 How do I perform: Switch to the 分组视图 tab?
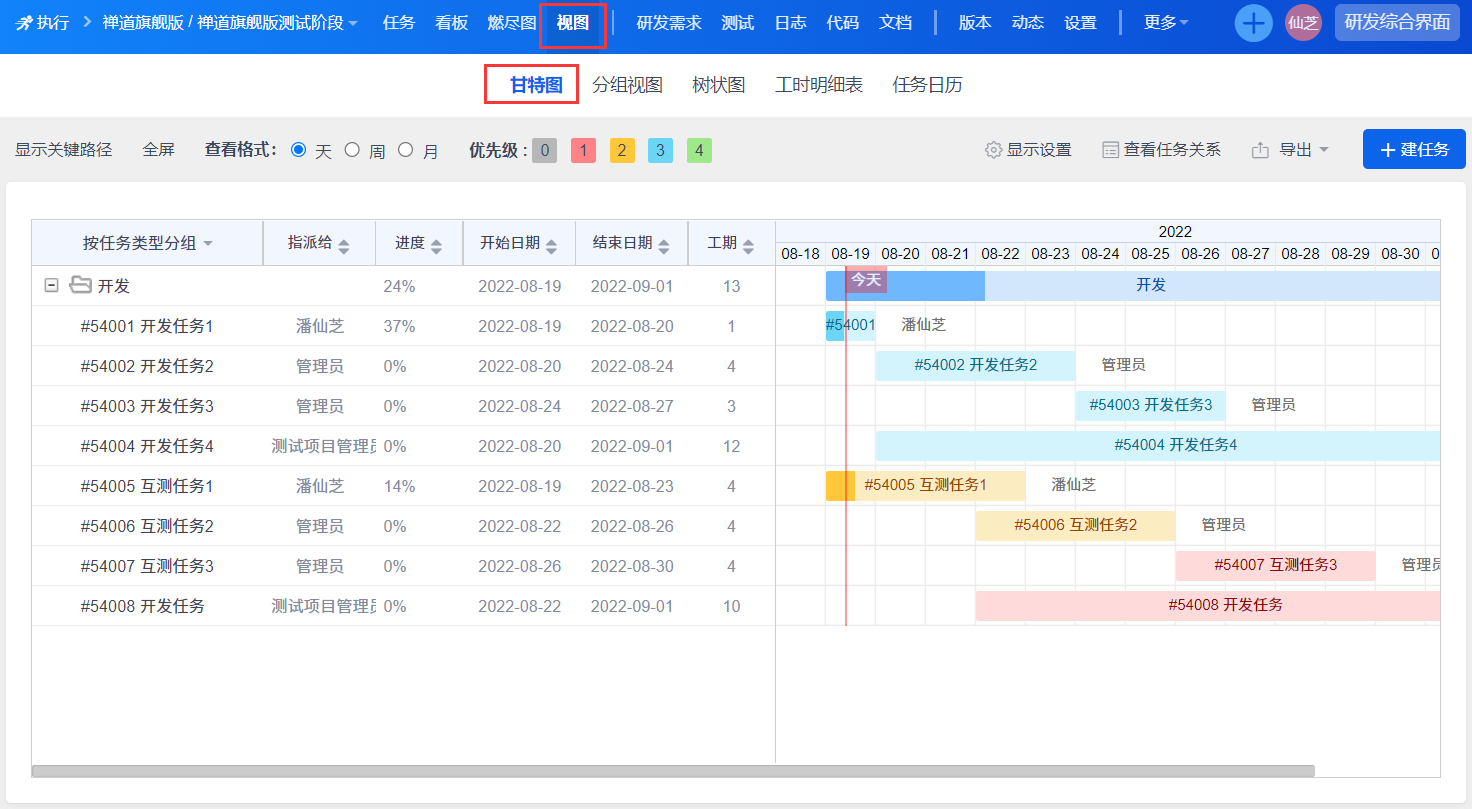pyautogui.click(x=627, y=85)
